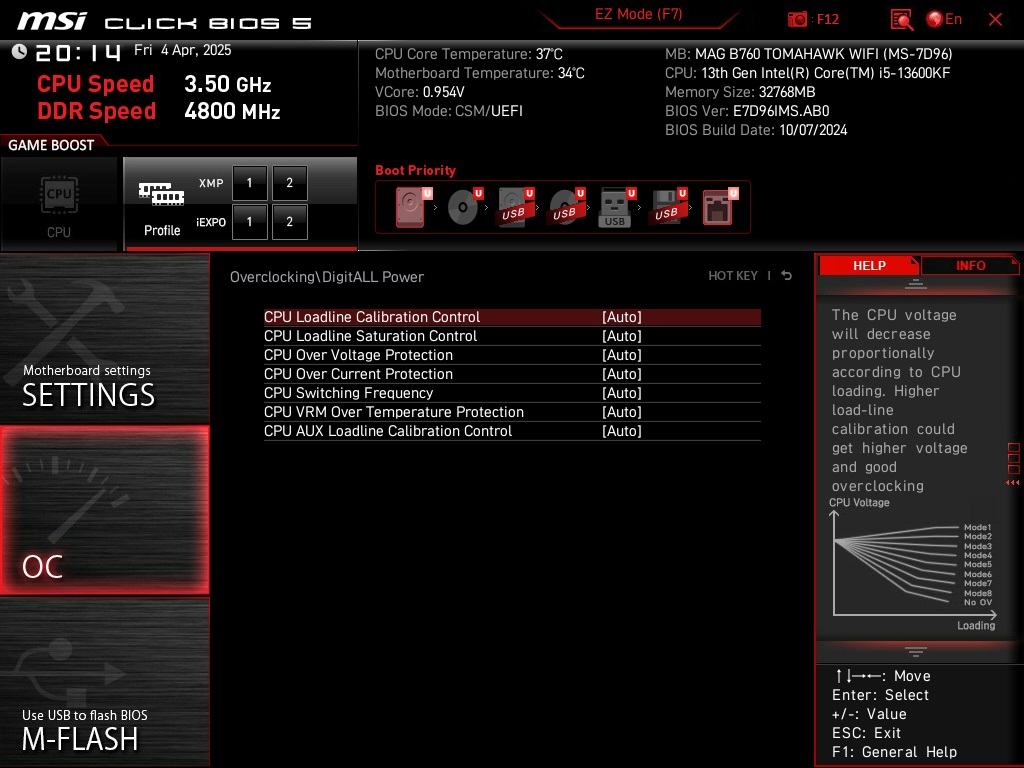Open the BIOS search magnifier icon

point(902,20)
